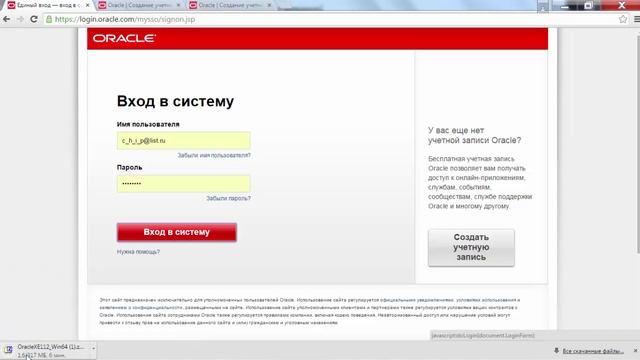Open the Нужна помощь? help link

138,252
